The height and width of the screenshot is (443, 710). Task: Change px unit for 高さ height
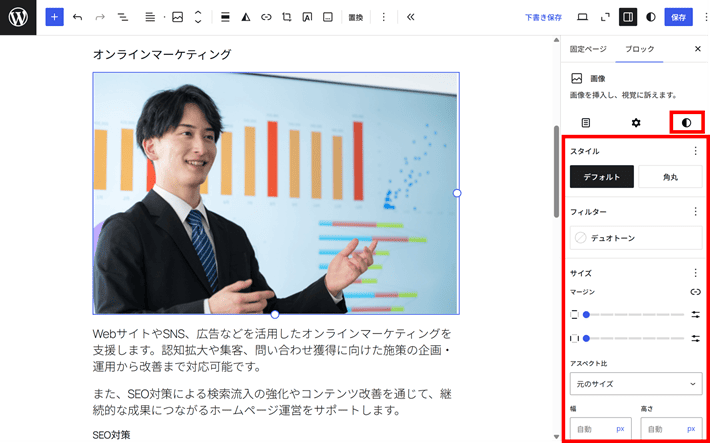[x=691, y=429]
